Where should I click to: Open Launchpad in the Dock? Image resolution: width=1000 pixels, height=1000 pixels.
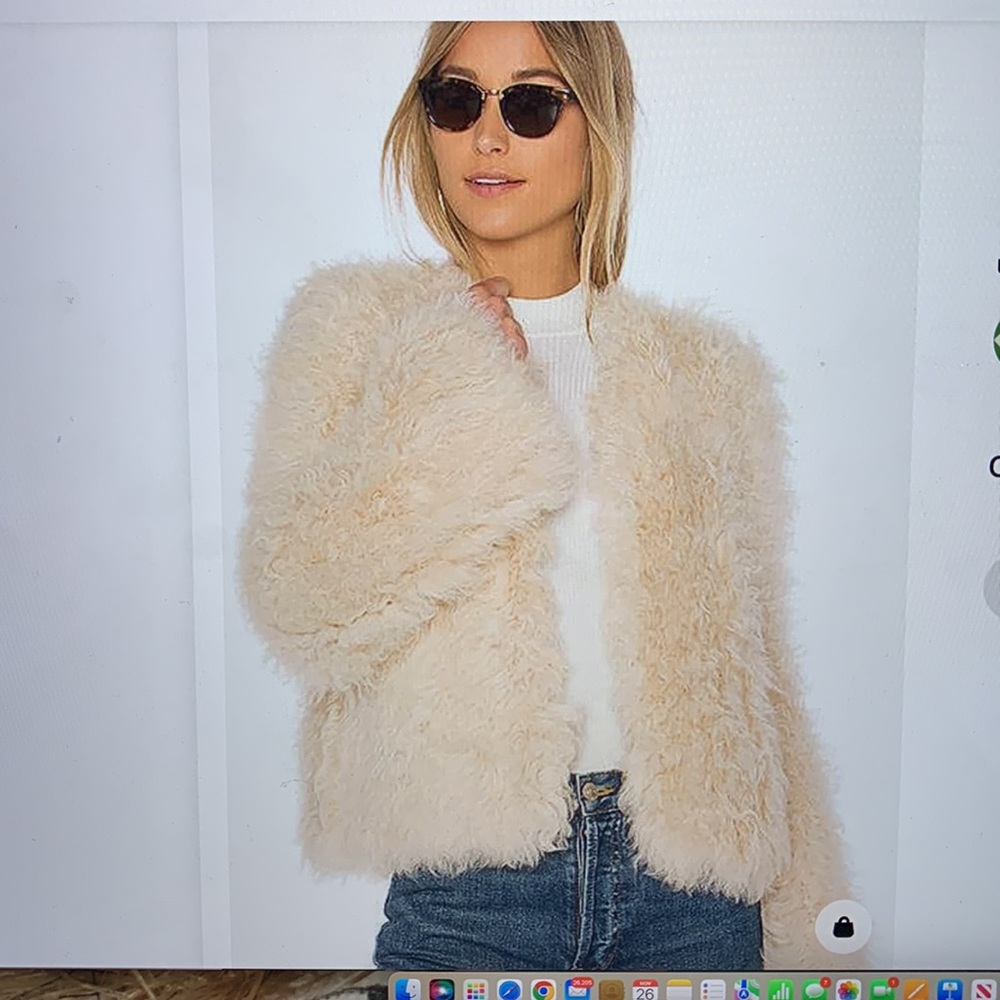pyautogui.click(x=476, y=989)
